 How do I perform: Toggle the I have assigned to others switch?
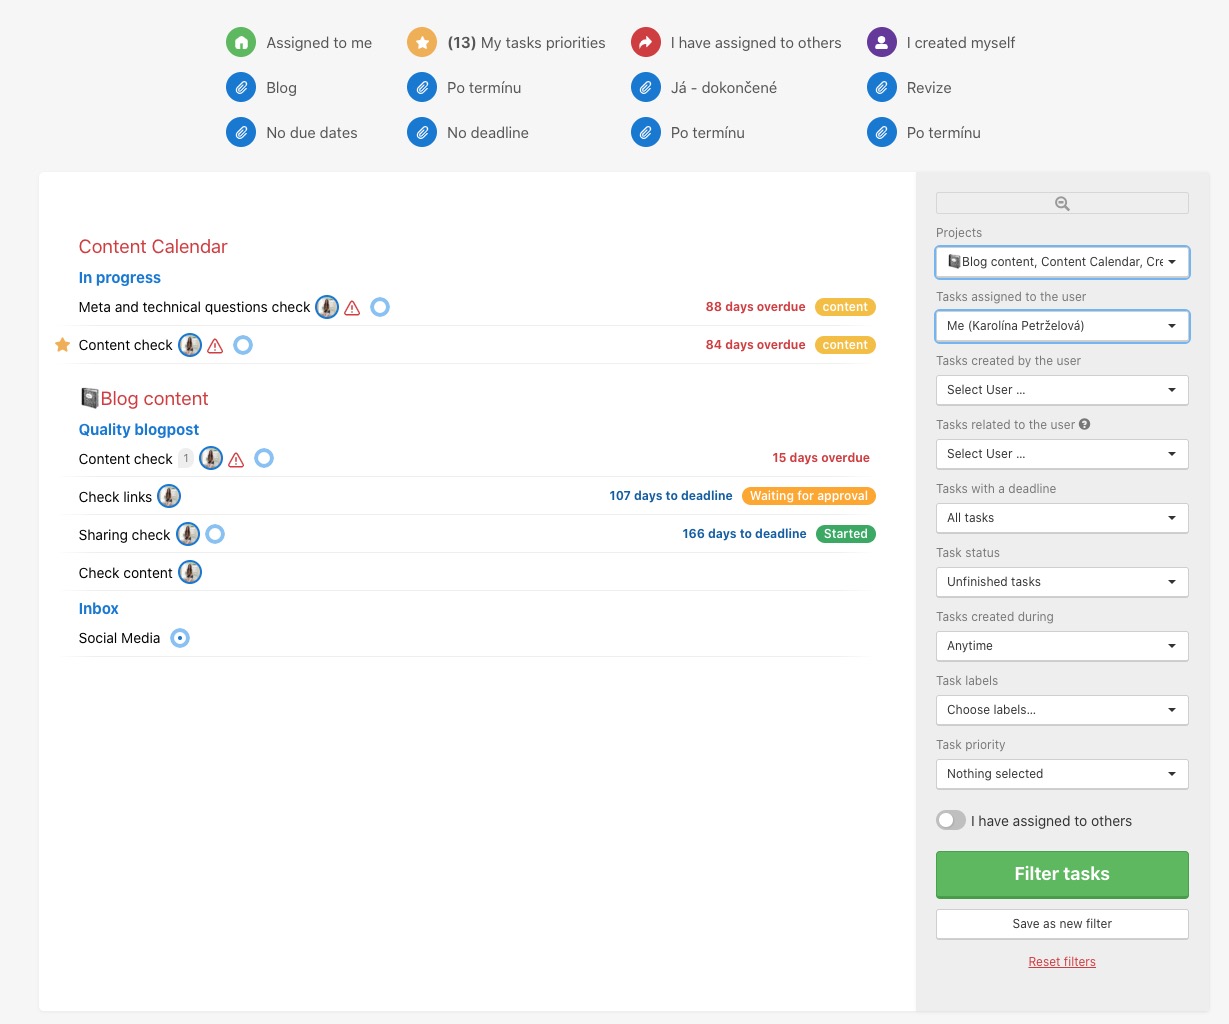pos(951,820)
